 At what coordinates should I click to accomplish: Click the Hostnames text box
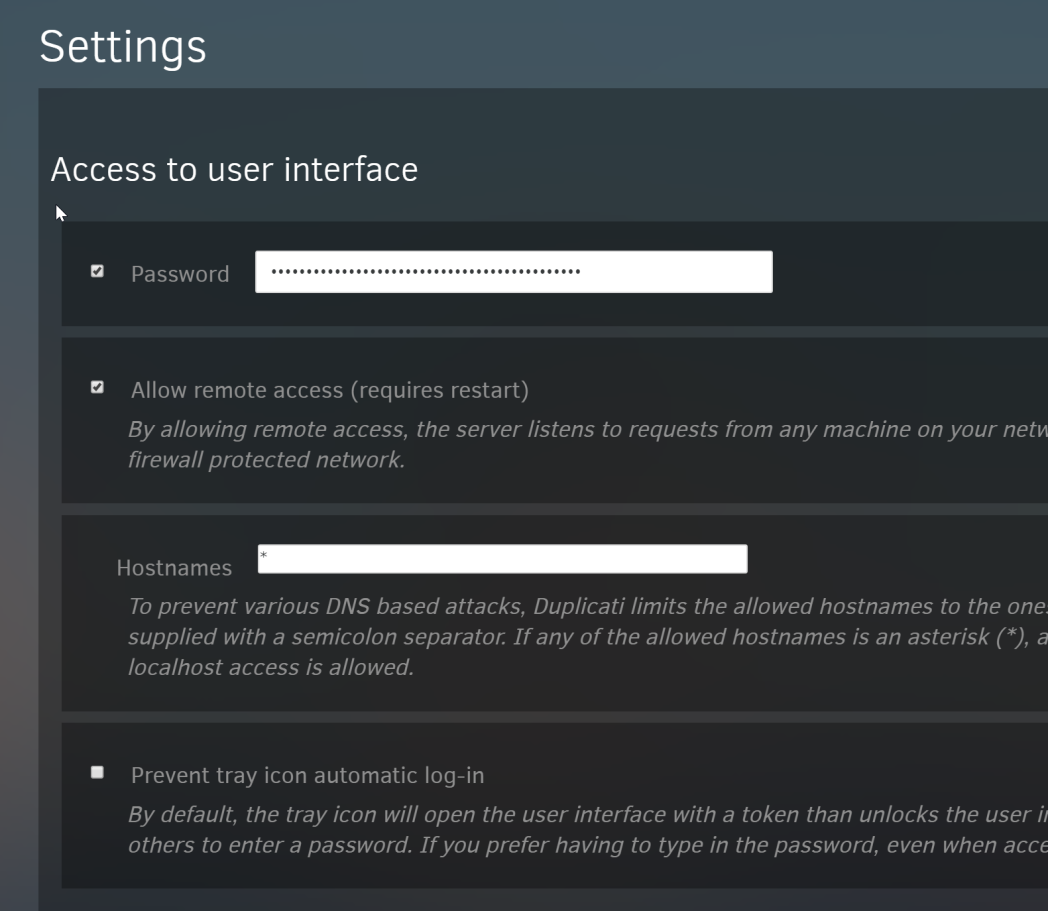coord(500,558)
